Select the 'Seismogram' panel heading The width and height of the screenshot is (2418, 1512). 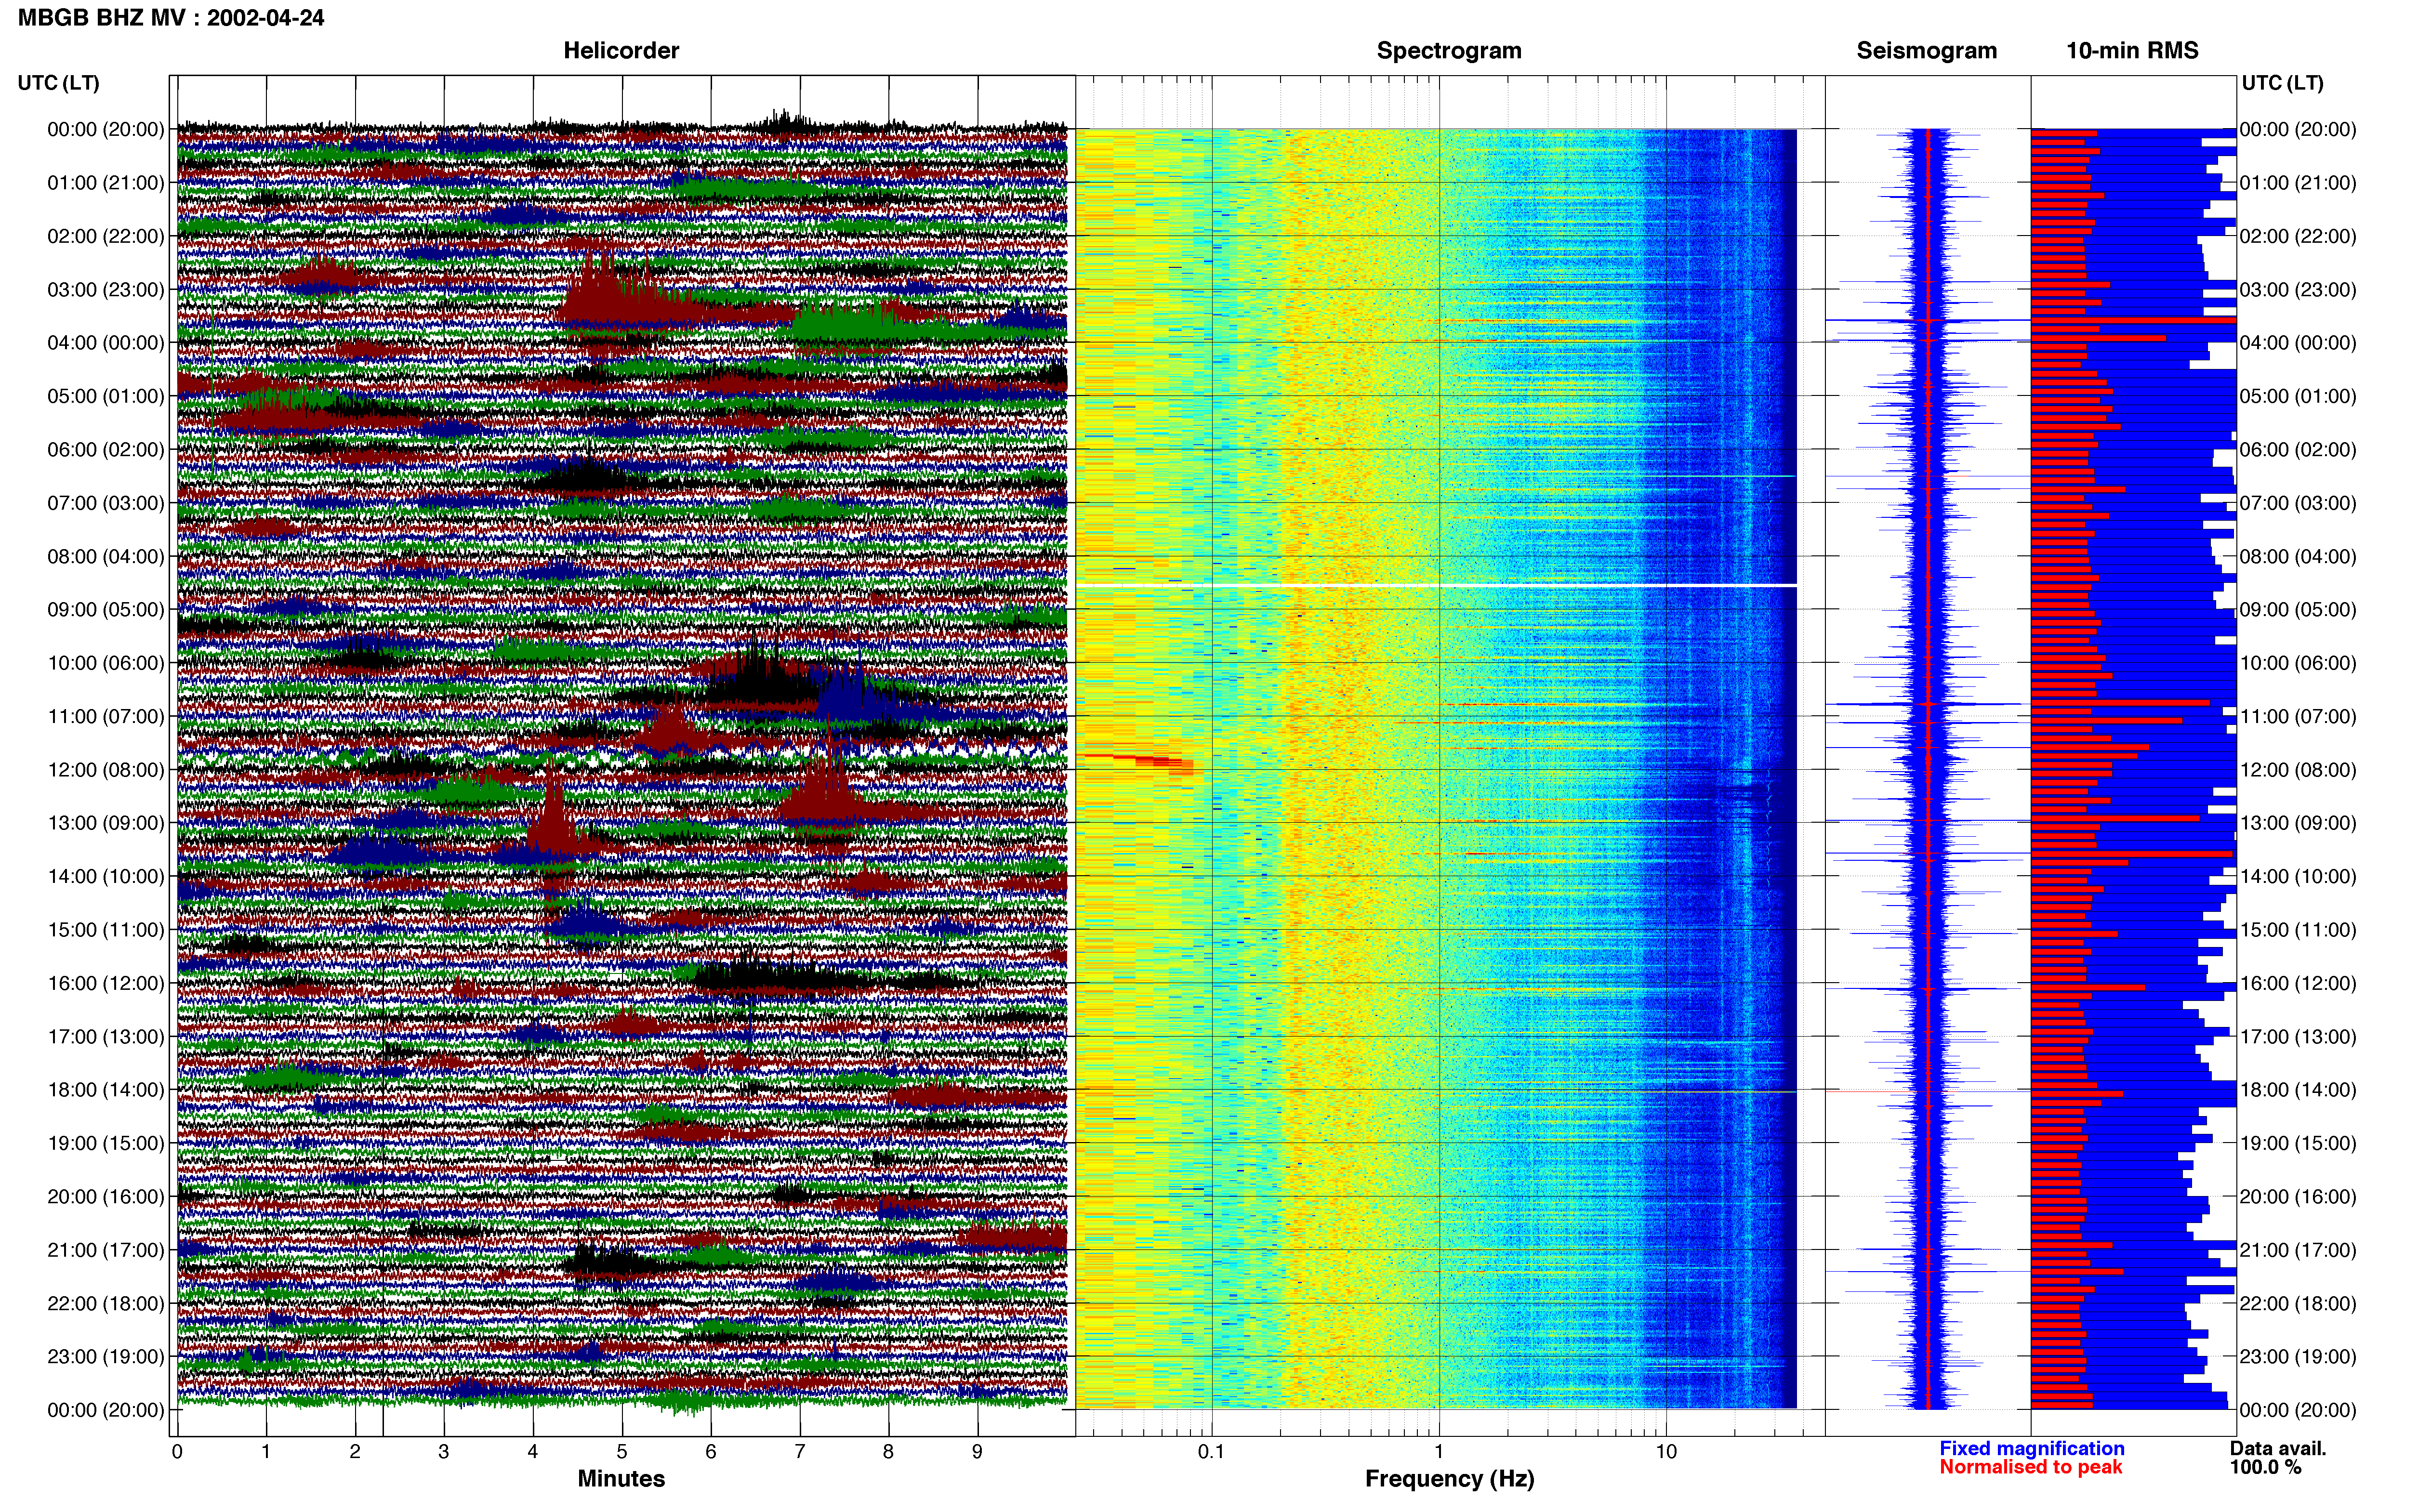(1926, 50)
